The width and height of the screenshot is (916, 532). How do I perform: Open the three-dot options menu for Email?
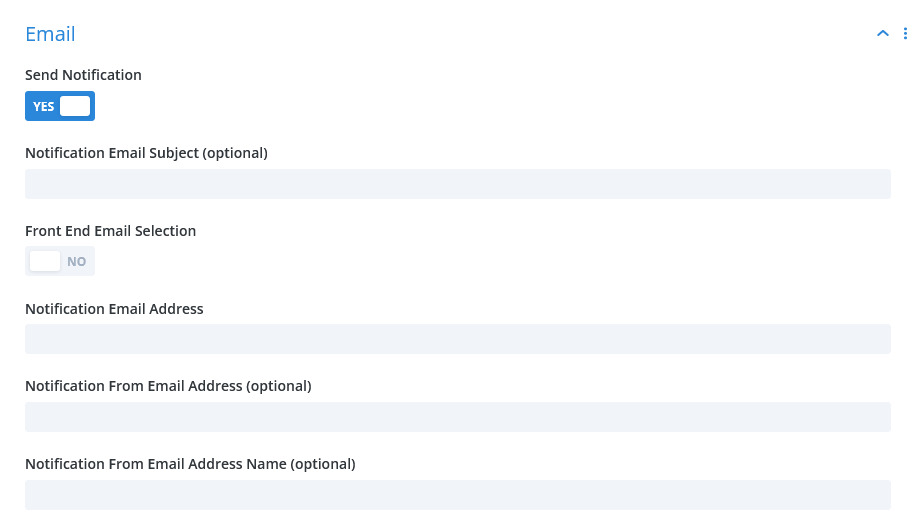pyautogui.click(x=905, y=34)
